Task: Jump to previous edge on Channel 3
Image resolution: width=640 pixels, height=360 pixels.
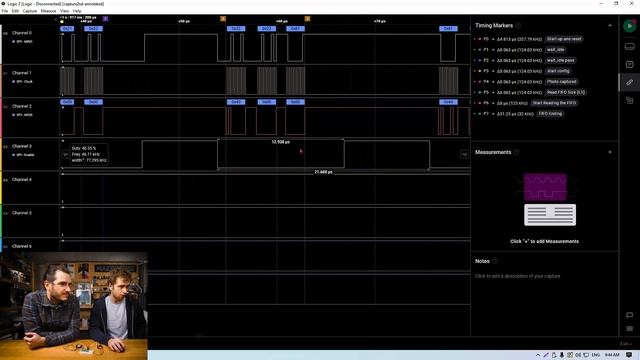Action: [x=65, y=155]
